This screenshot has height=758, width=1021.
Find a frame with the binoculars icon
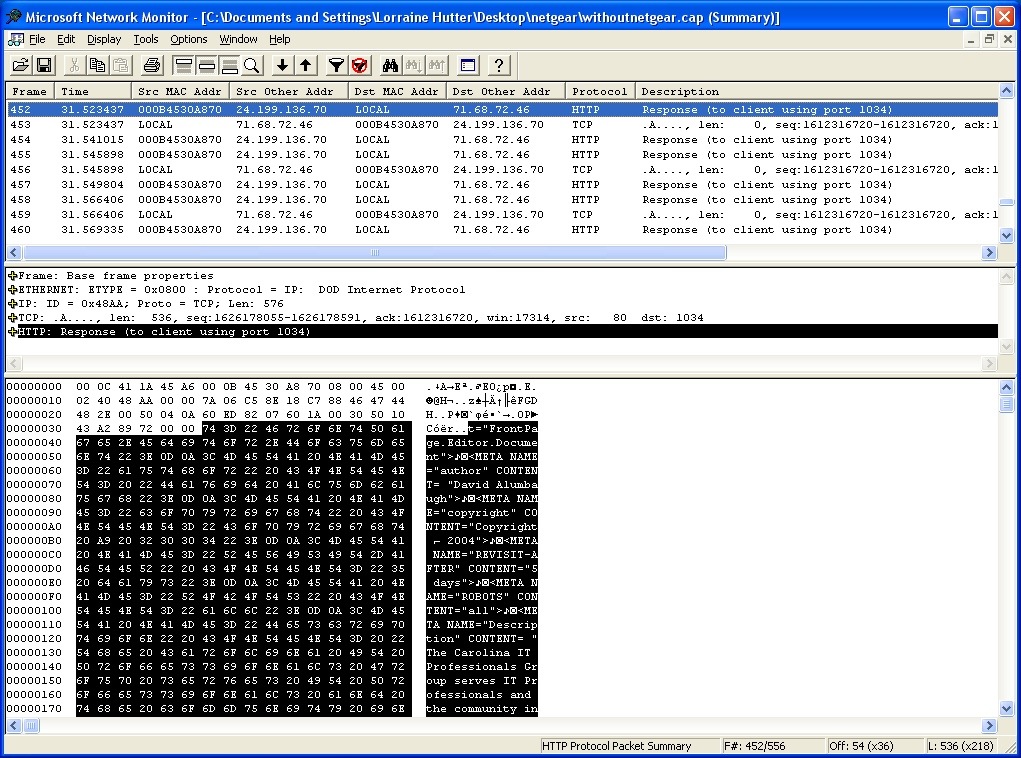[x=390, y=65]
